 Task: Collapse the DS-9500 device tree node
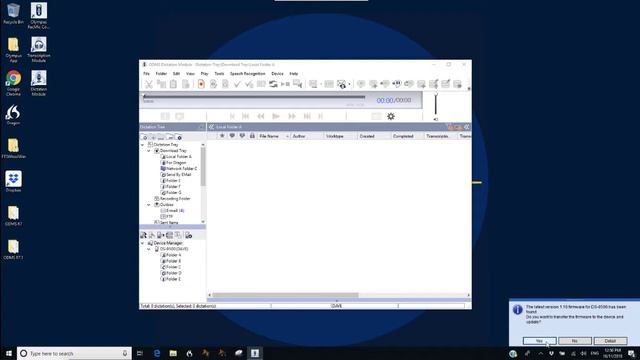point(149,249)
